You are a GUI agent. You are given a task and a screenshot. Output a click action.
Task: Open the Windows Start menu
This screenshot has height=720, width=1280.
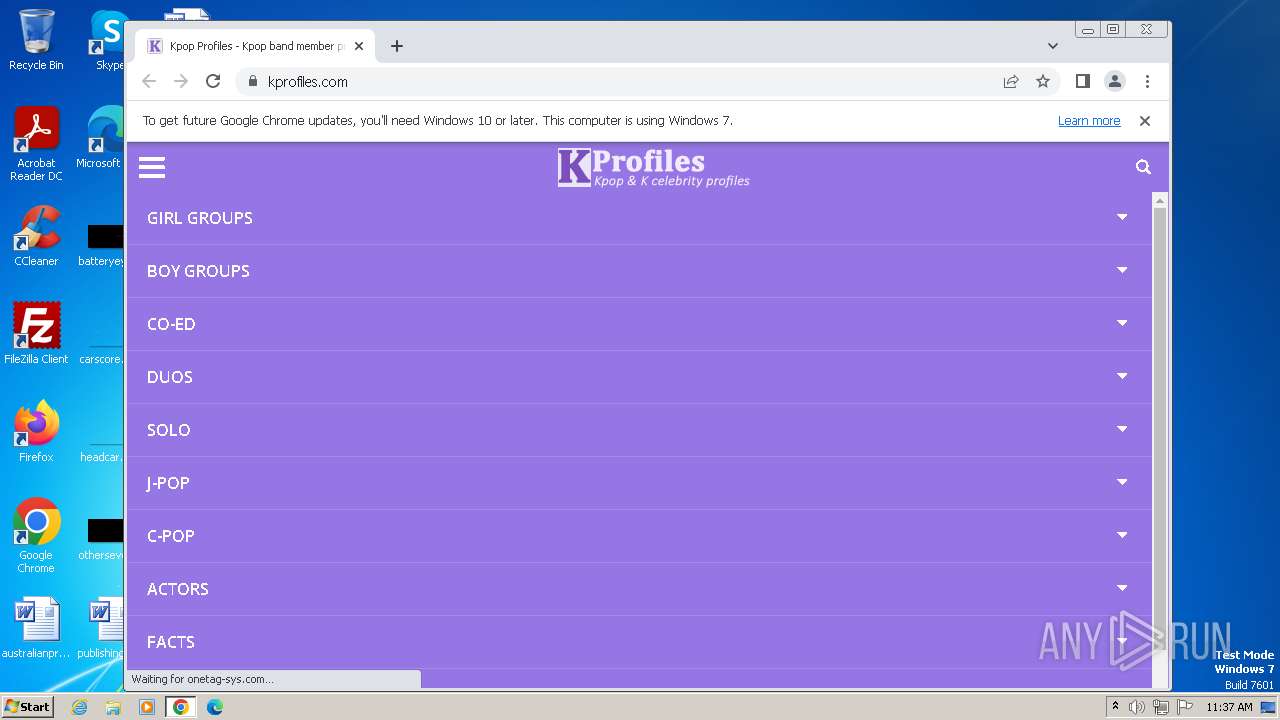[27, 707]
